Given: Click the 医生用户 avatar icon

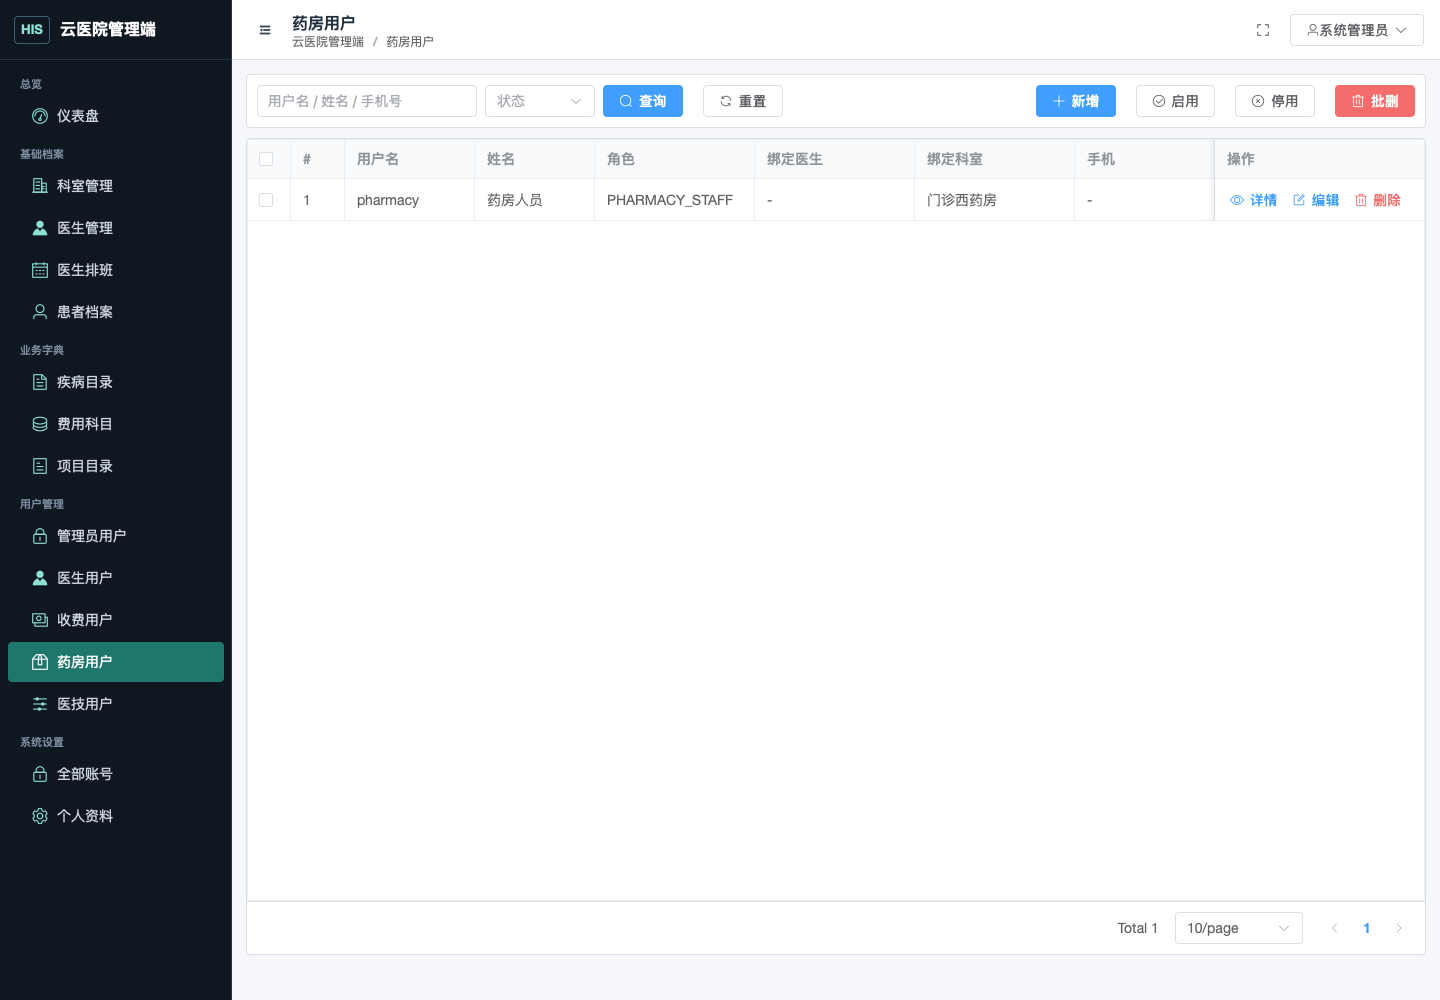Looking at the screenshot, I should coord(40,578).
